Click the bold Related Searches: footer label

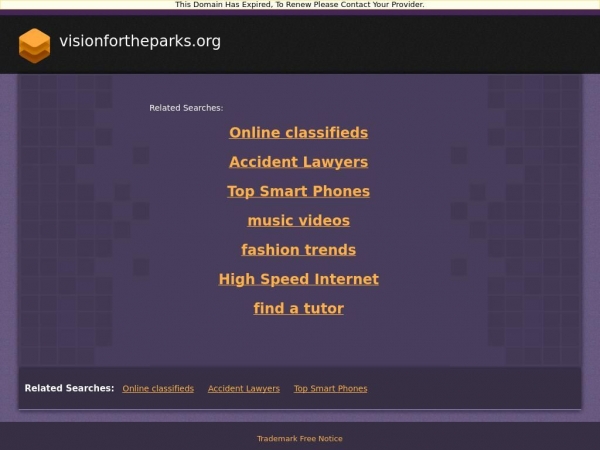tap(69, 388)
